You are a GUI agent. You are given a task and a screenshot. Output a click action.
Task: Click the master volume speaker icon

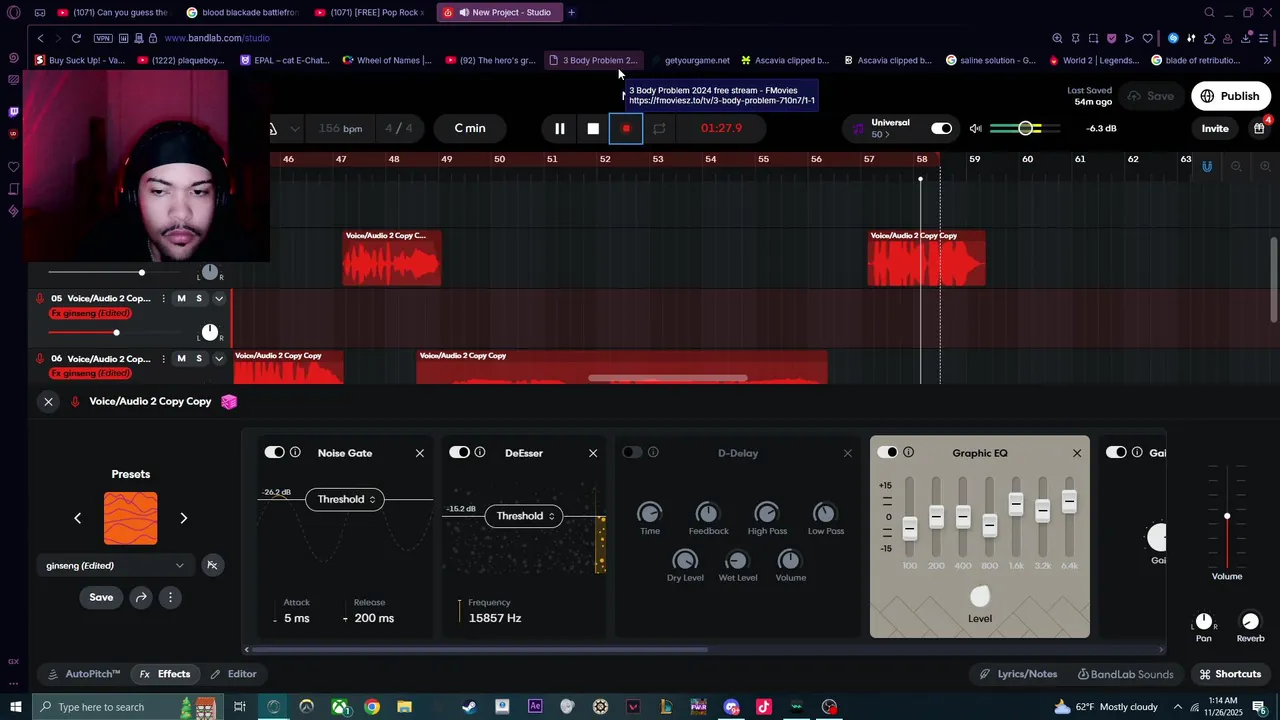tap(975, 128)
